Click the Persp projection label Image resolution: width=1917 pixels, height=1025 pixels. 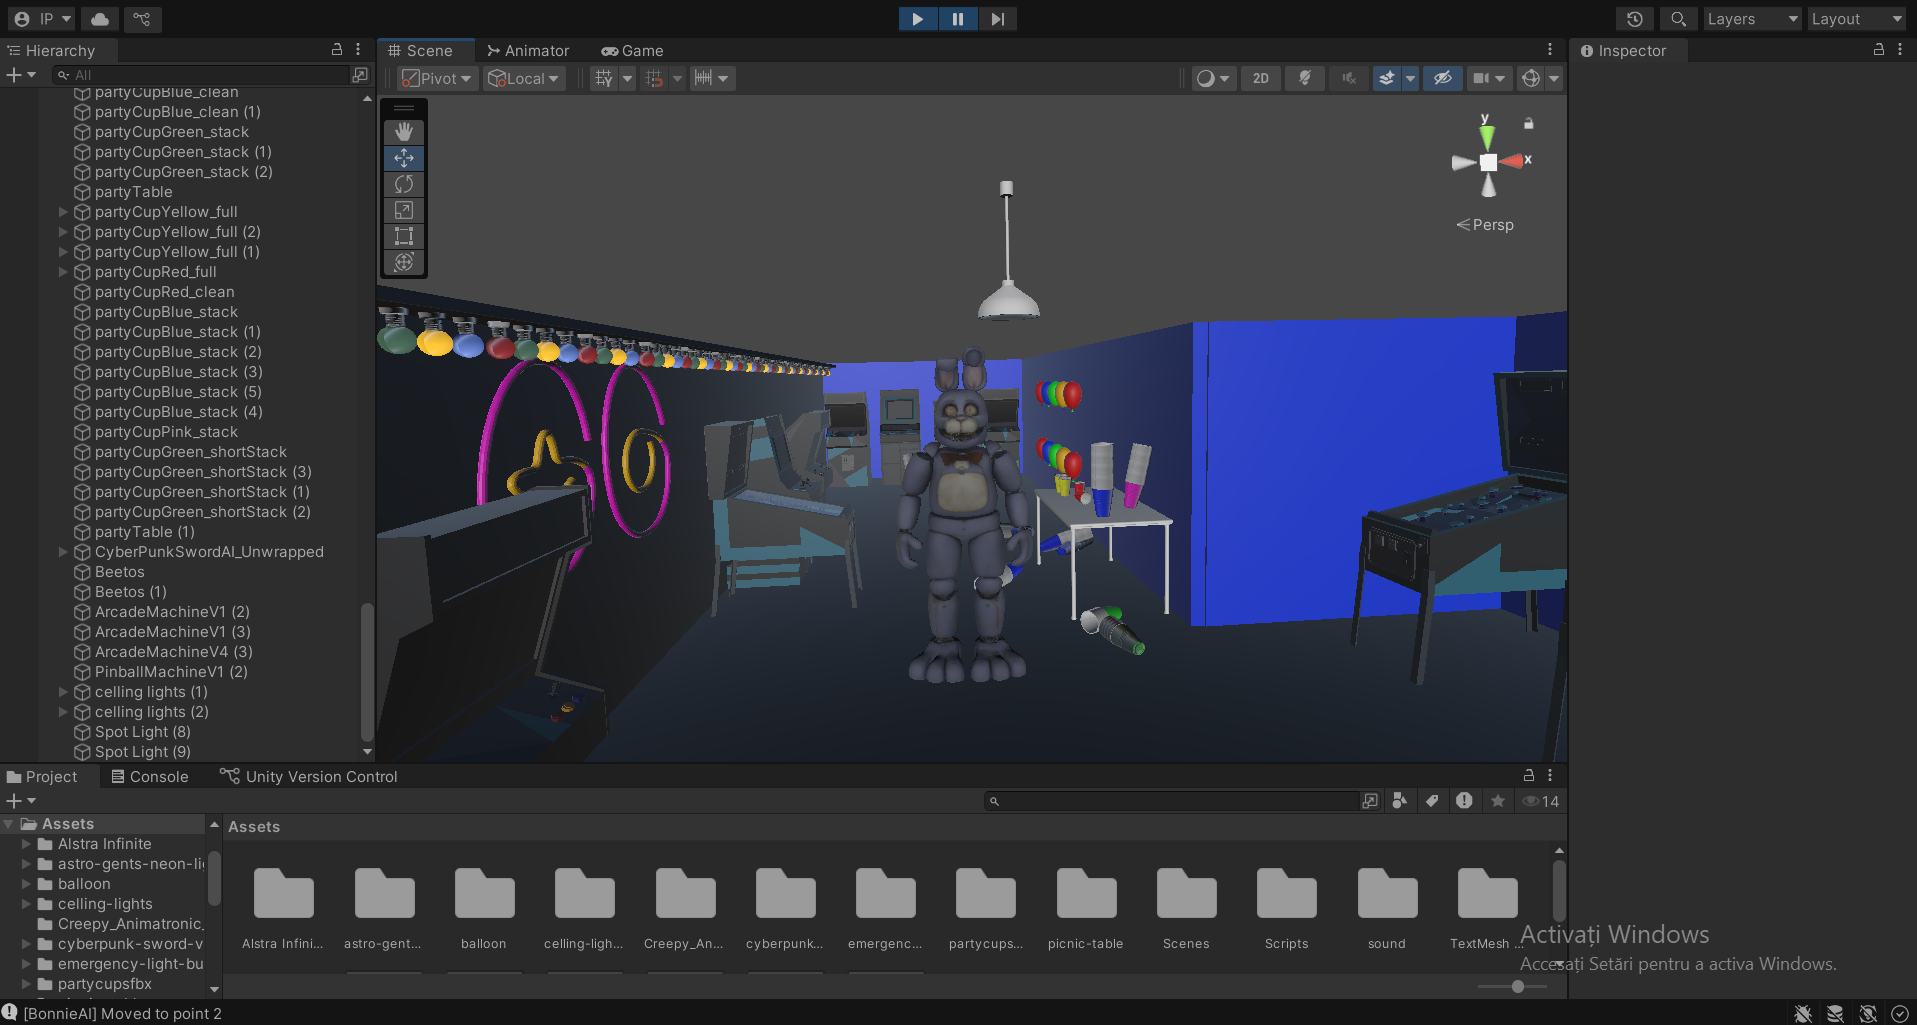(x=1485, y=225)
